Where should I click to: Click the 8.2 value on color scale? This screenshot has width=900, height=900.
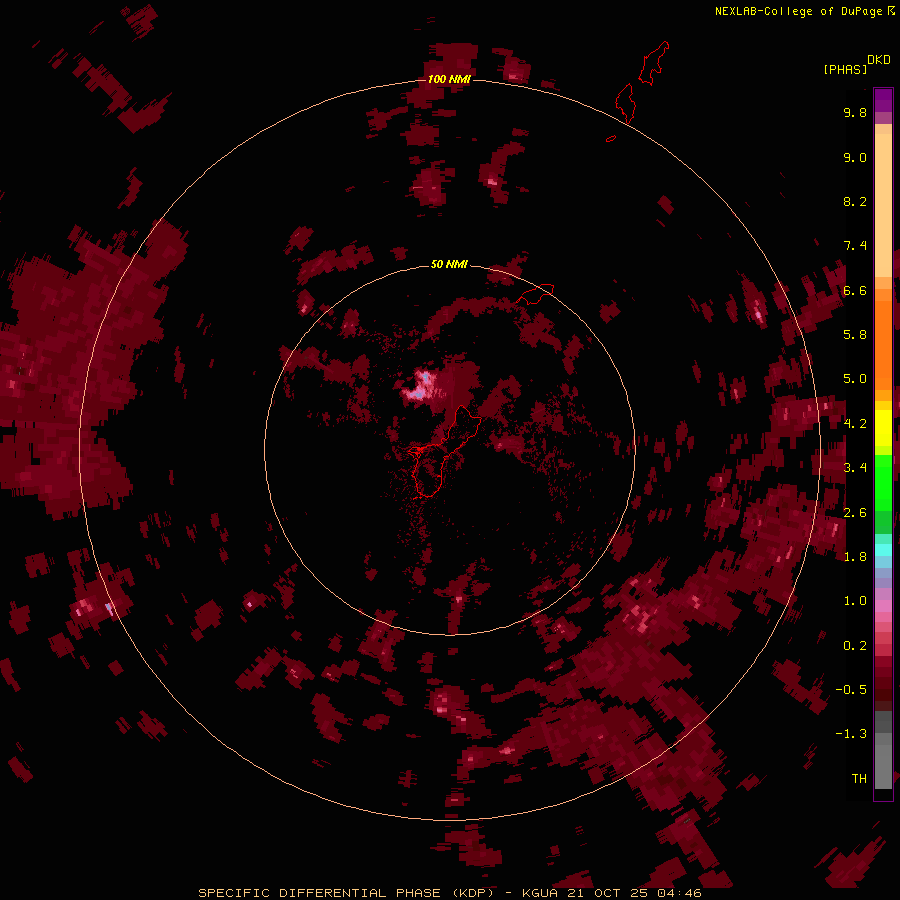click(855, 201)
